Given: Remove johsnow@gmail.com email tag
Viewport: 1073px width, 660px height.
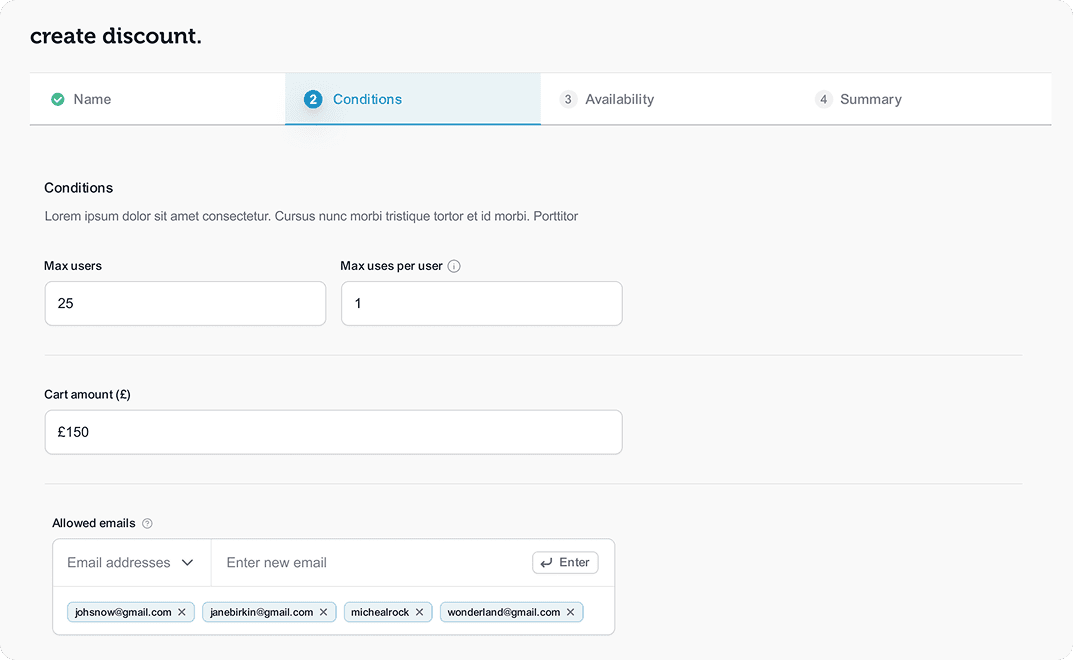Looking at the screenshot, I should click(x=182, y=612).
